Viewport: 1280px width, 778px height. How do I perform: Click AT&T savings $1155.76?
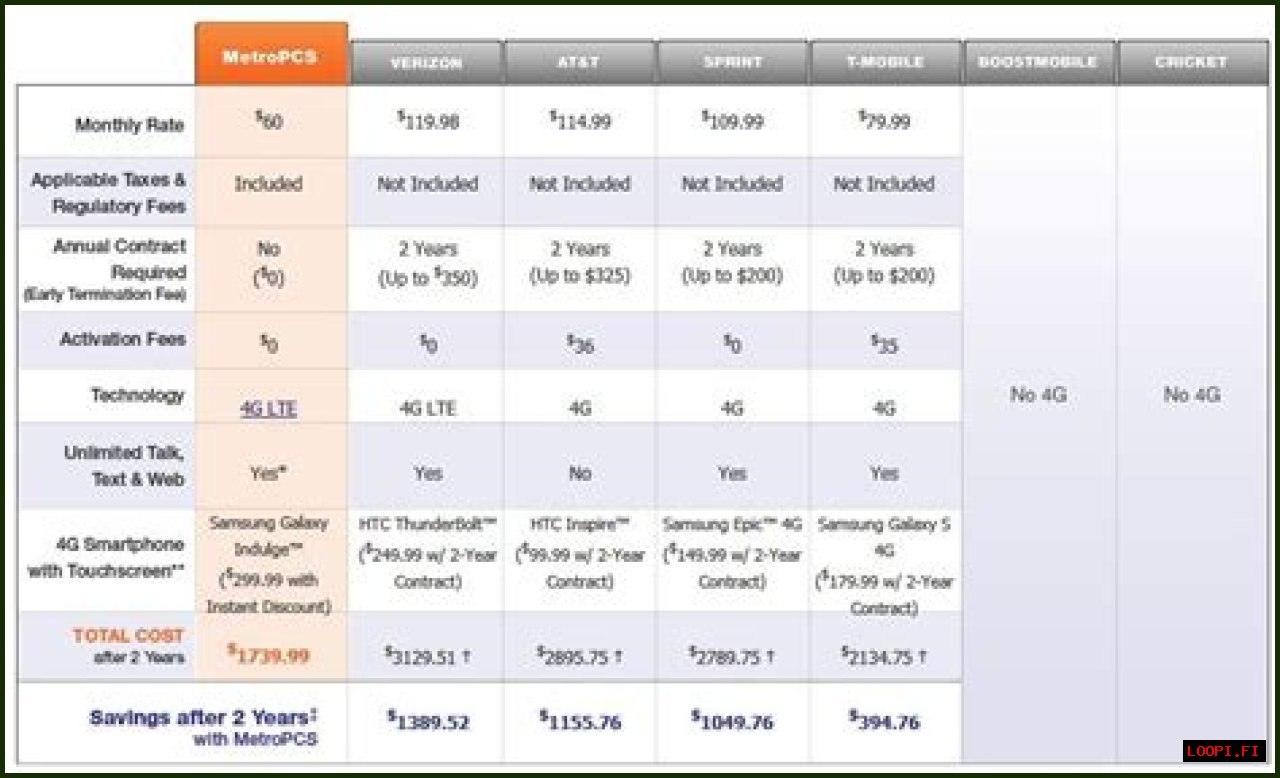pyautogui.click(x=580, y=720)
